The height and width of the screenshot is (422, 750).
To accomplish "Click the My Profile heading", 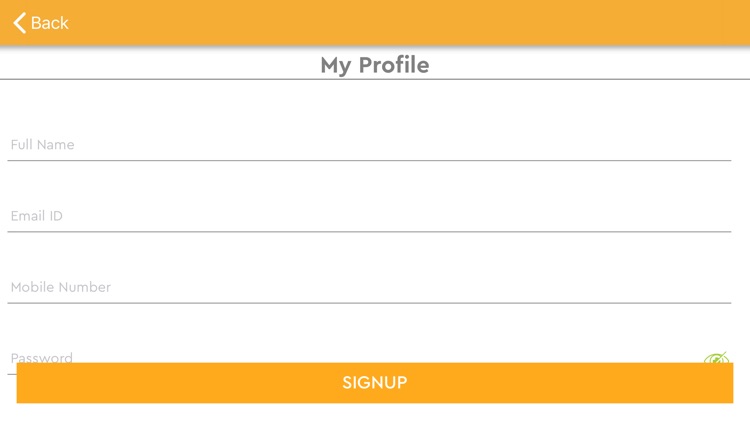I will (x=375, y=65).
